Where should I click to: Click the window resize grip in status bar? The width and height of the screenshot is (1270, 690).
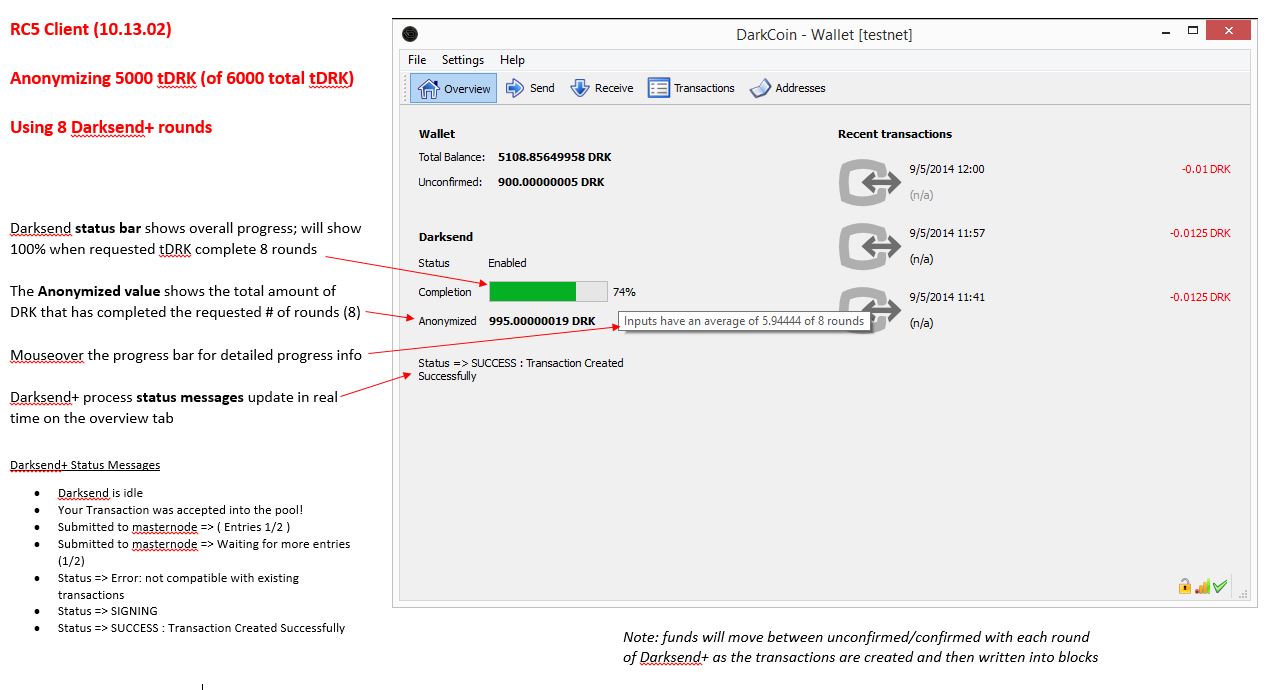(x=1244, y=593)
